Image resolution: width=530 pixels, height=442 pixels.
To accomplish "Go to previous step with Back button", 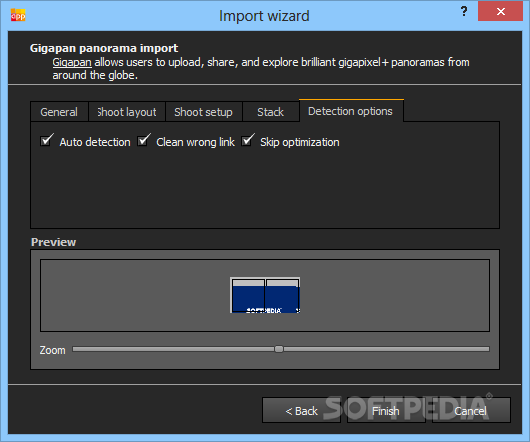I will [301, 410].
